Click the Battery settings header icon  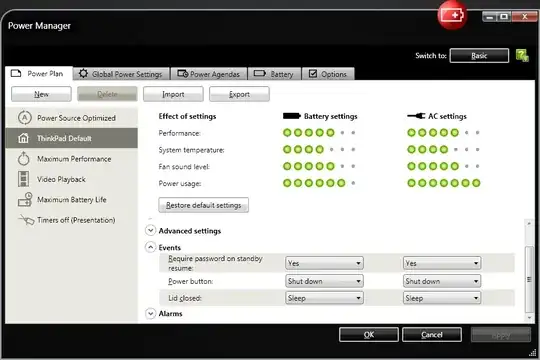pos(292,116)
